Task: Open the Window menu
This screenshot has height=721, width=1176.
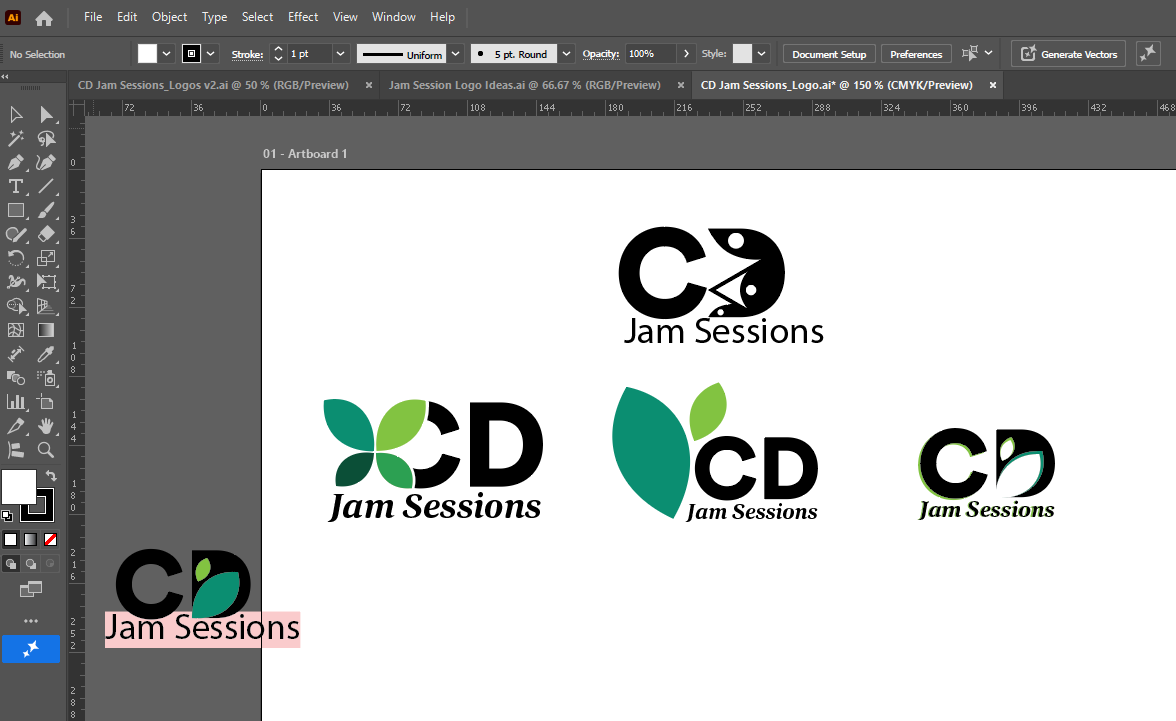Action: click(x=394, y=17)
